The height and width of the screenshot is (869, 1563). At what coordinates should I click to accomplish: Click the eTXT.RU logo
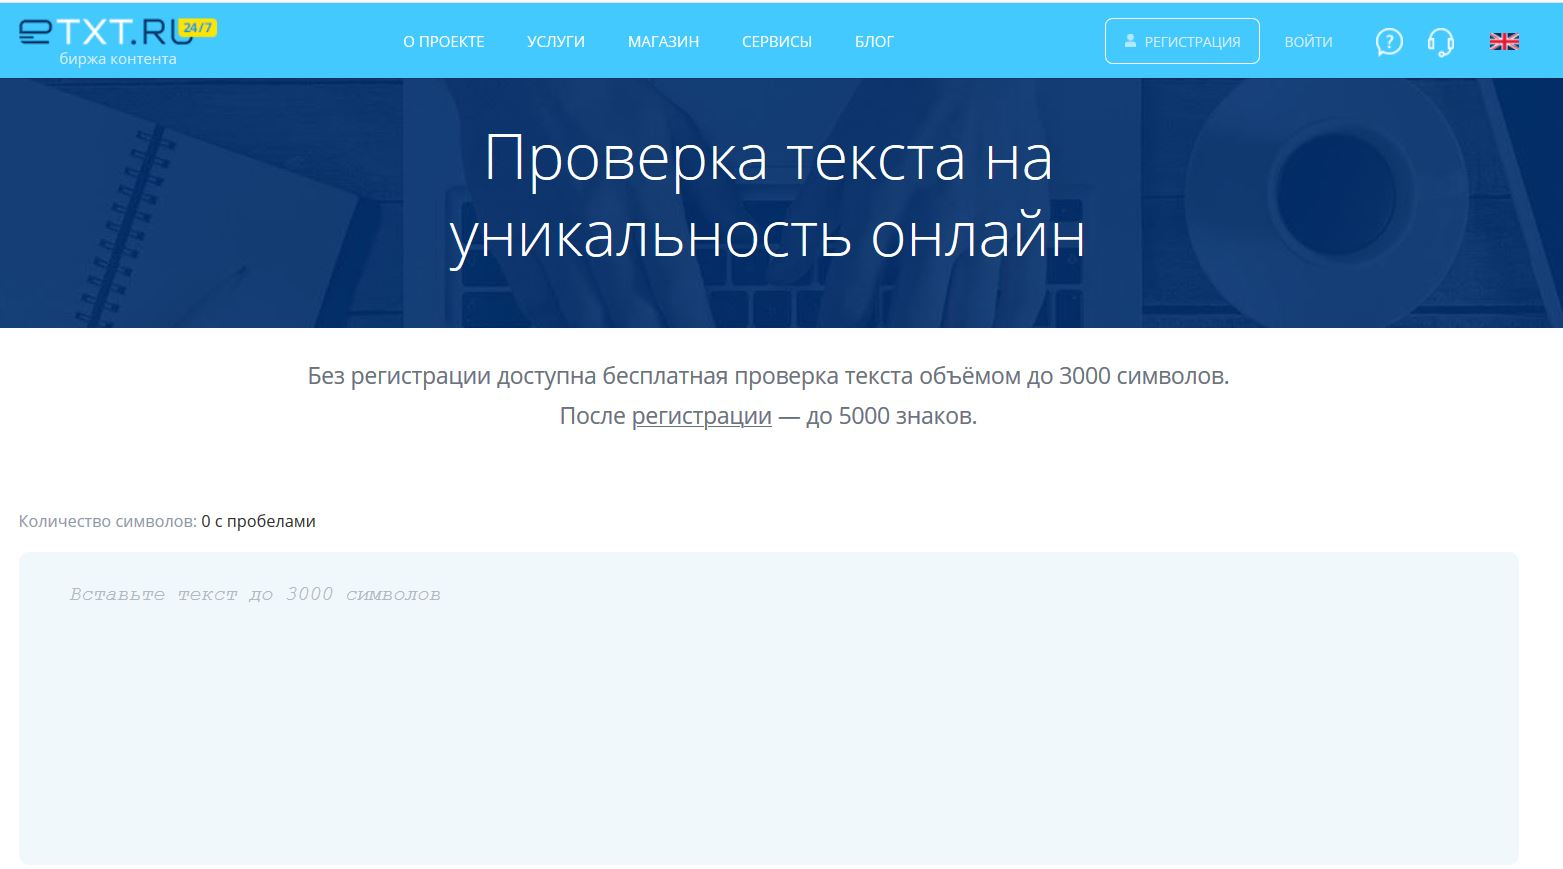(x=100, y=33)
